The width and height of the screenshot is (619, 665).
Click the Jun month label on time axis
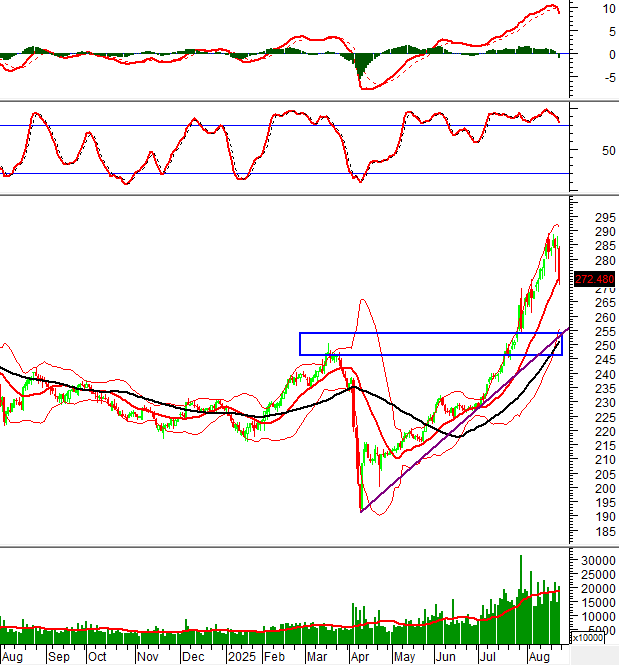coord(446,657)
